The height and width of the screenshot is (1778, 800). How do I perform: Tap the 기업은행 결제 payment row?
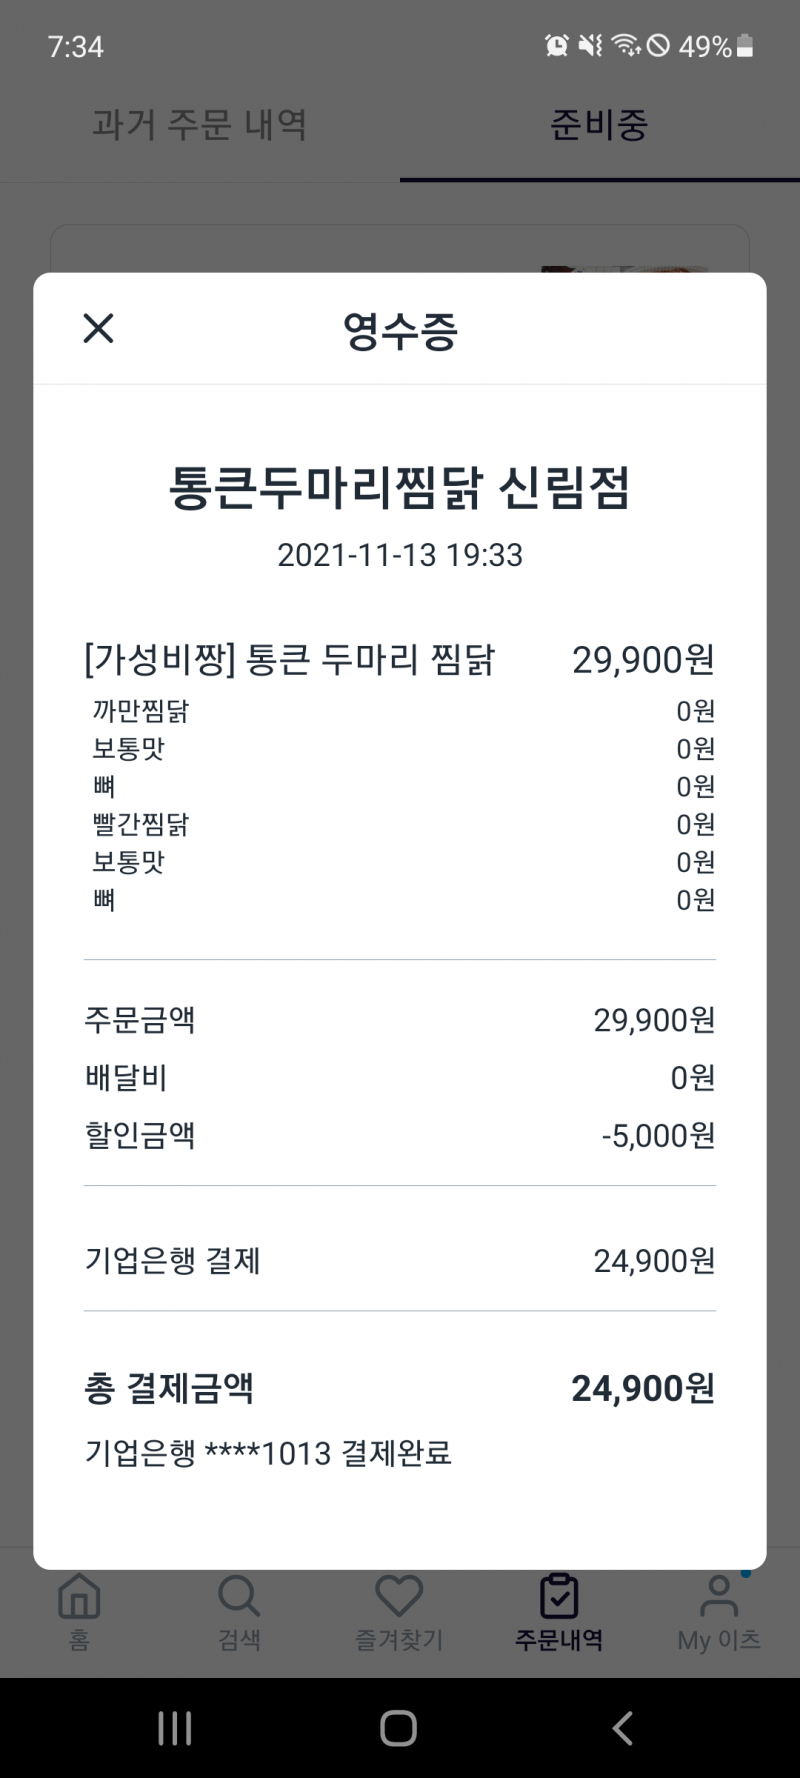(x=400, y=1261)
